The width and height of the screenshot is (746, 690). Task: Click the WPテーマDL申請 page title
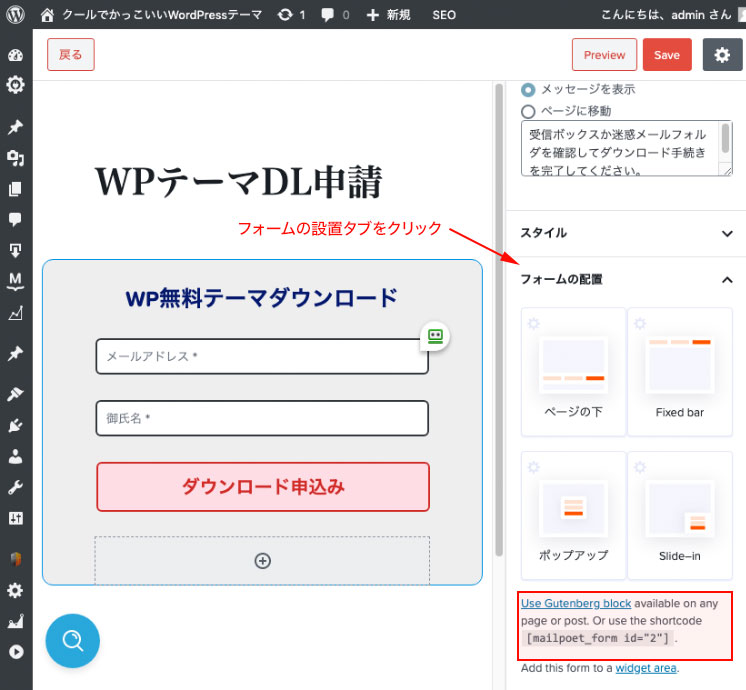(238, 181)
